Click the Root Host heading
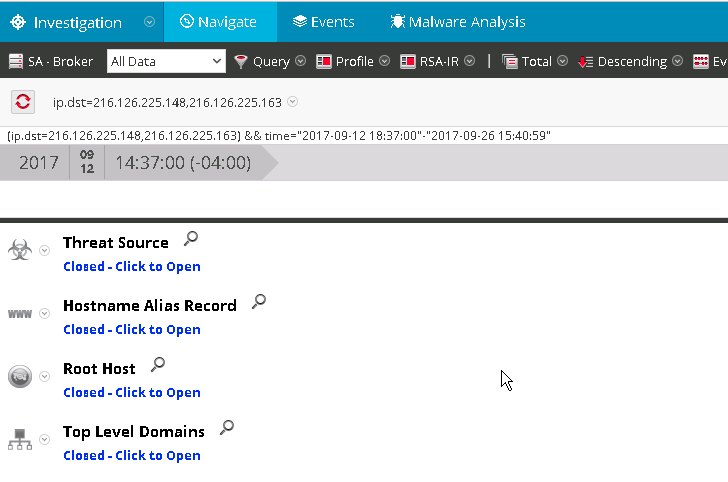The height and width of the screenshot is (482, 728). [x=99, y=369]
